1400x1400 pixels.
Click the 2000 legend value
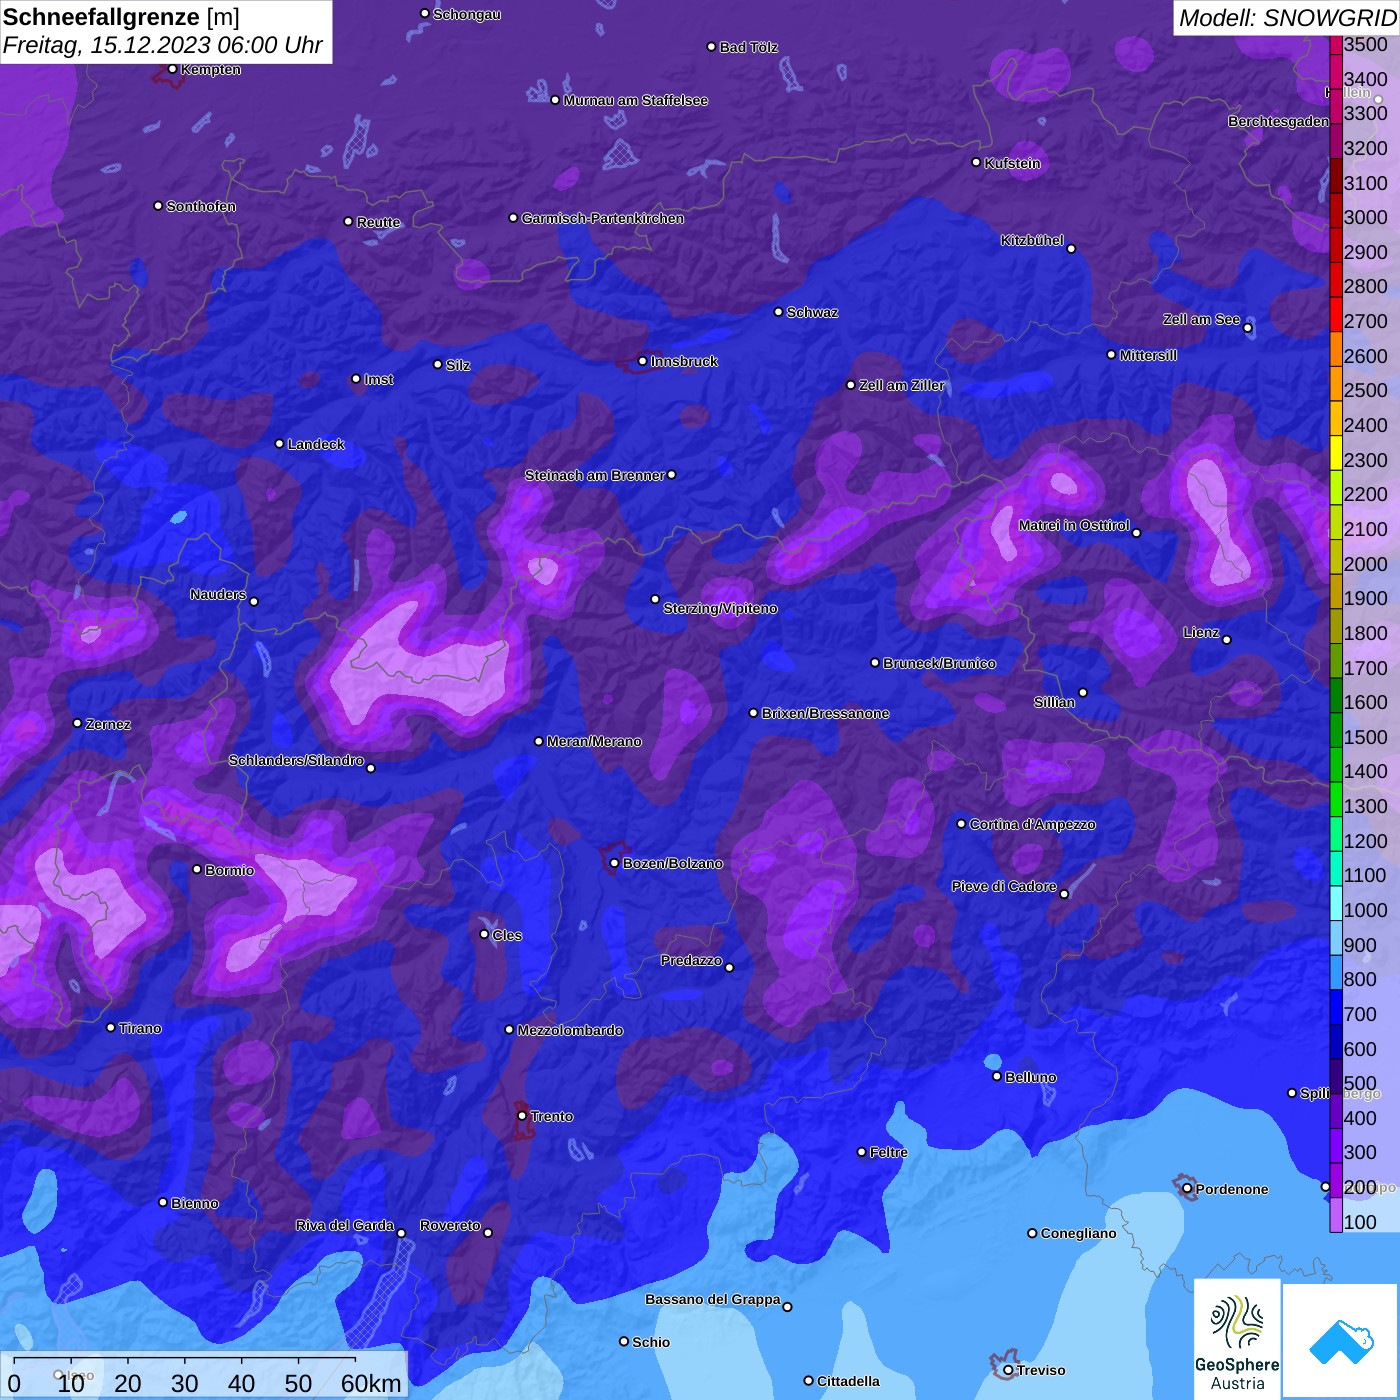(1366, 564)
